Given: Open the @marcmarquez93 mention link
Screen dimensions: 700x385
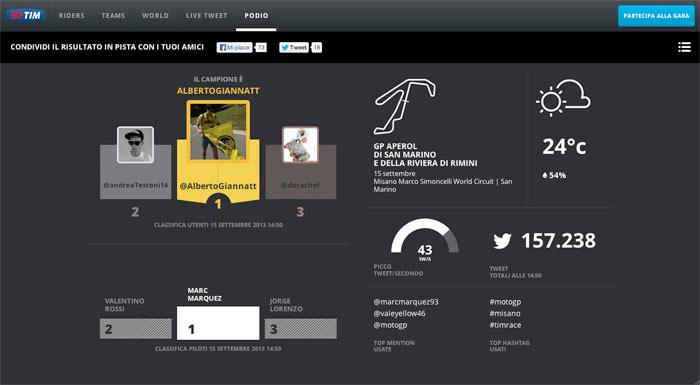Looking at the screenshot, I should tap(406, 302).
